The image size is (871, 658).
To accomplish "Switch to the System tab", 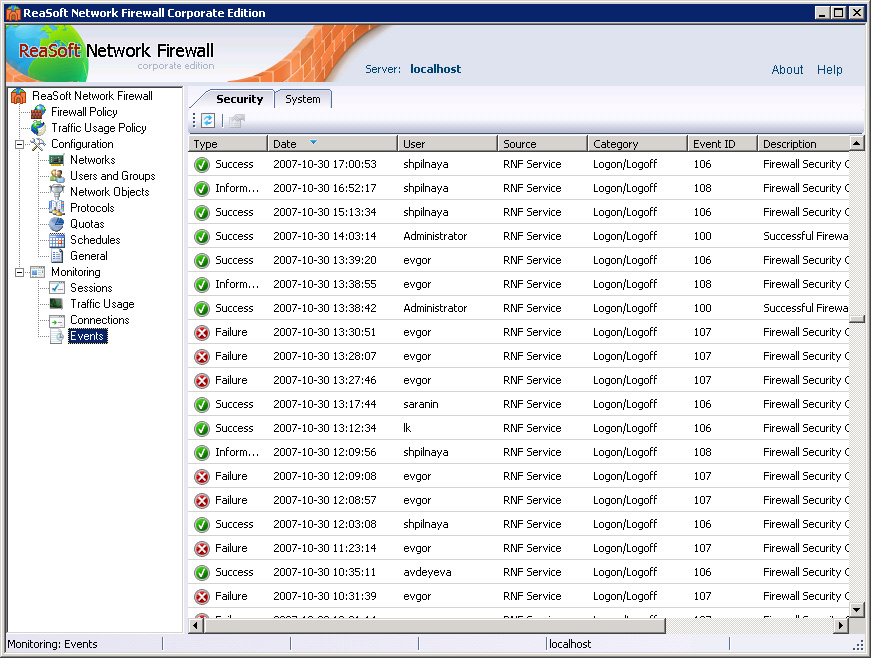I will [303, 99].
